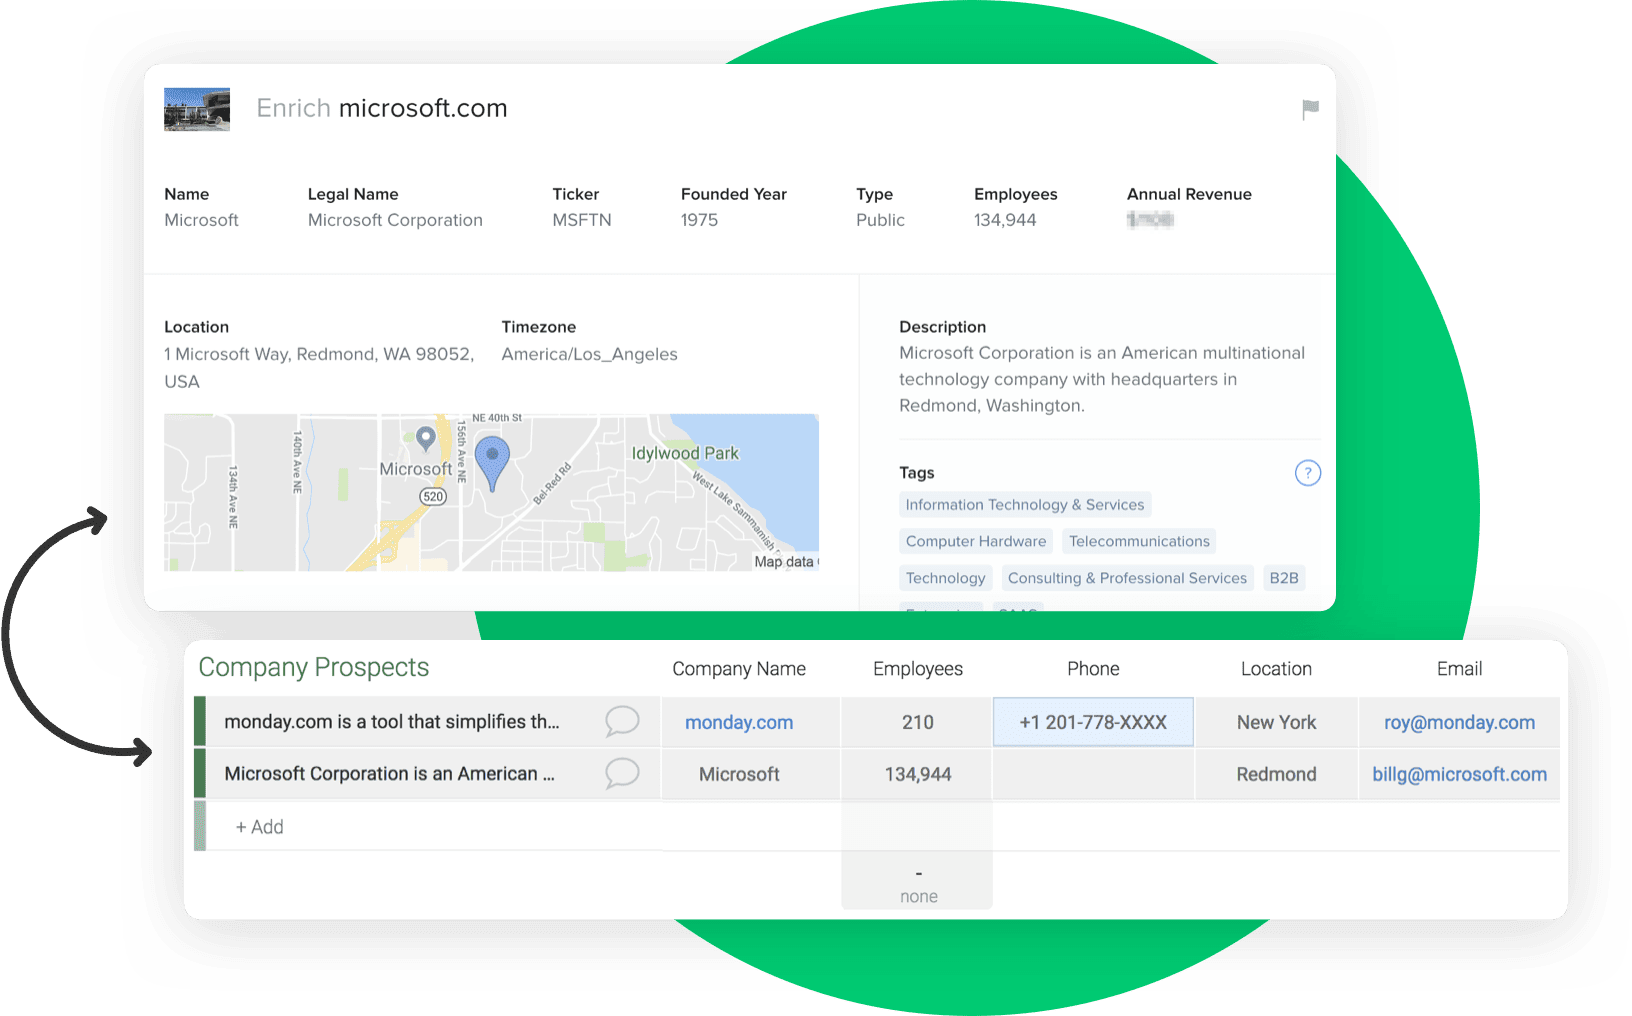Select the phone cell +1 201-778-XXXX

(1093, 722)
